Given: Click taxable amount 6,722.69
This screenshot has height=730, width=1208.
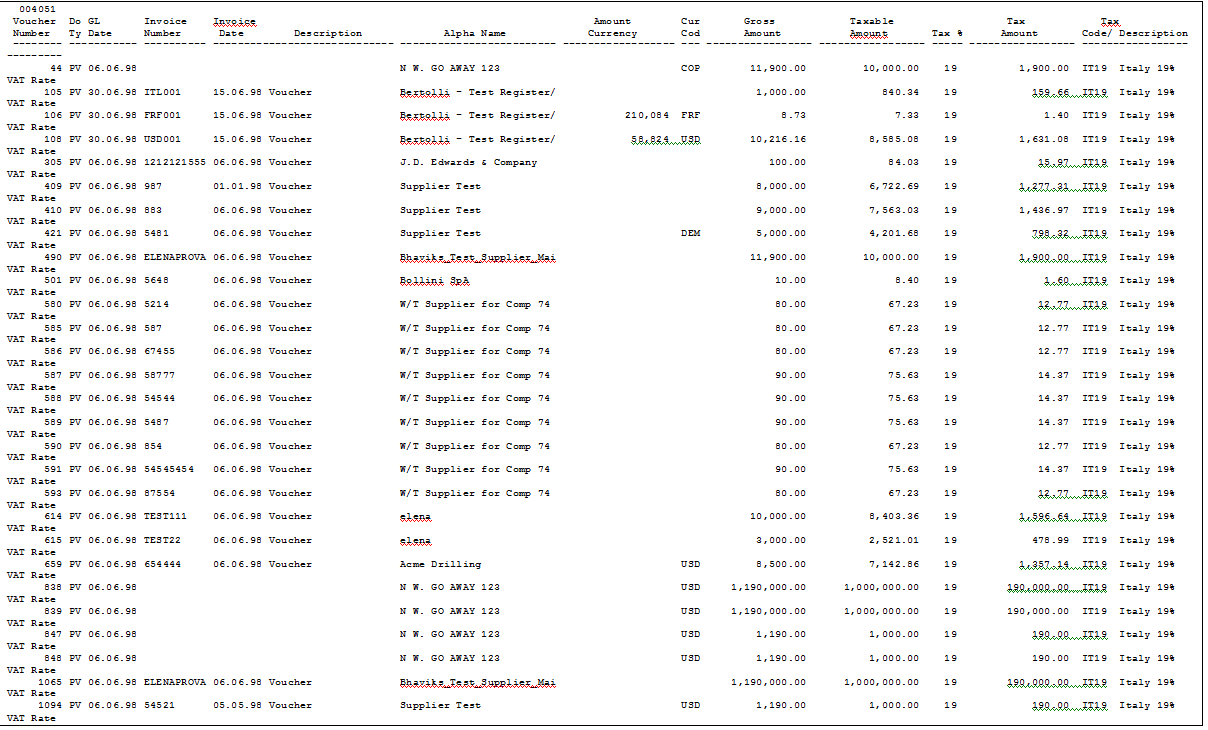Looking at the screenshot, I should [x=894, y=186].
